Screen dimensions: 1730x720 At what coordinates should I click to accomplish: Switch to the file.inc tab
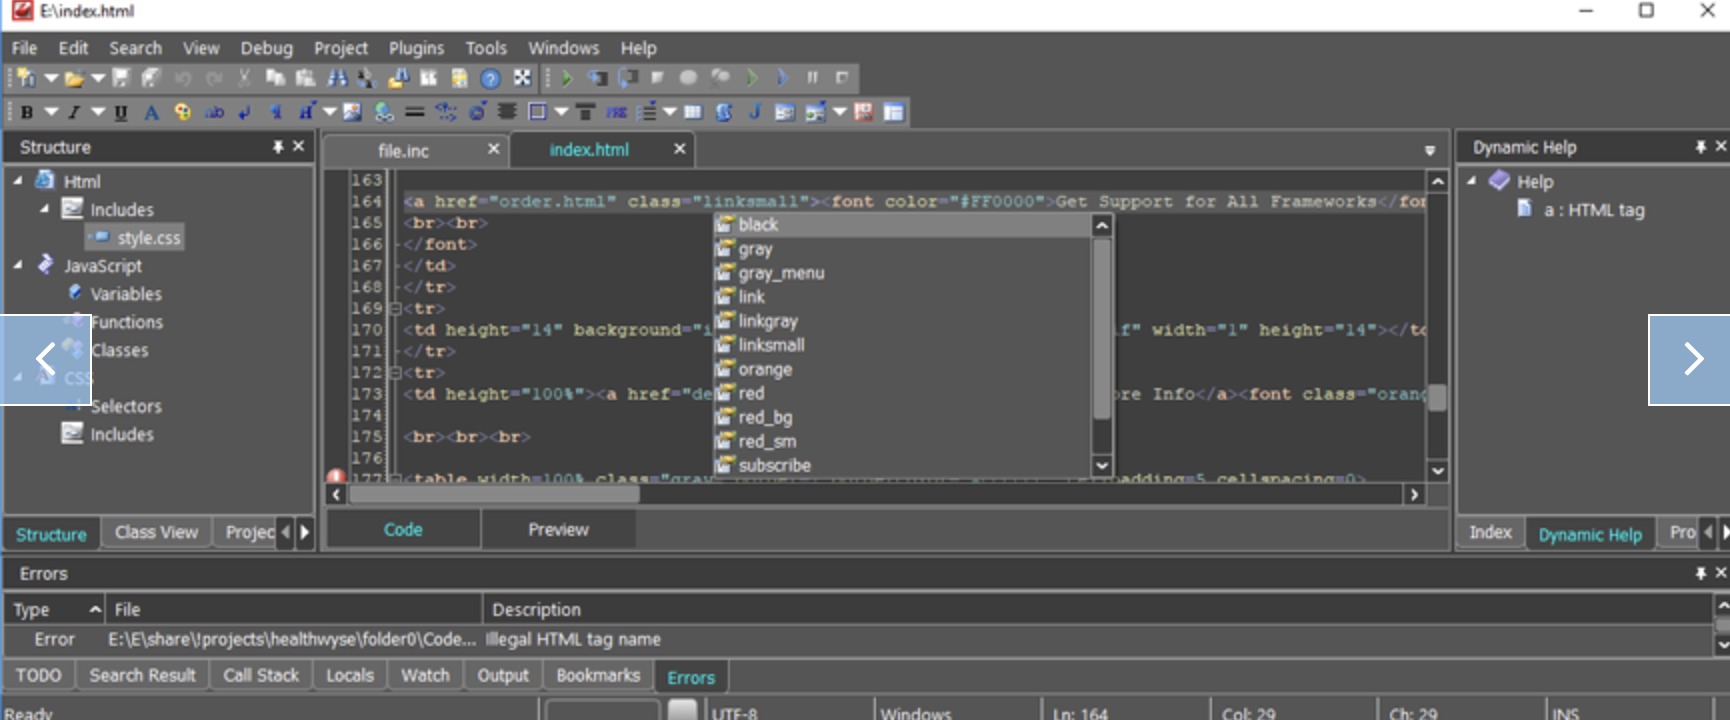[x=403, y=150]
